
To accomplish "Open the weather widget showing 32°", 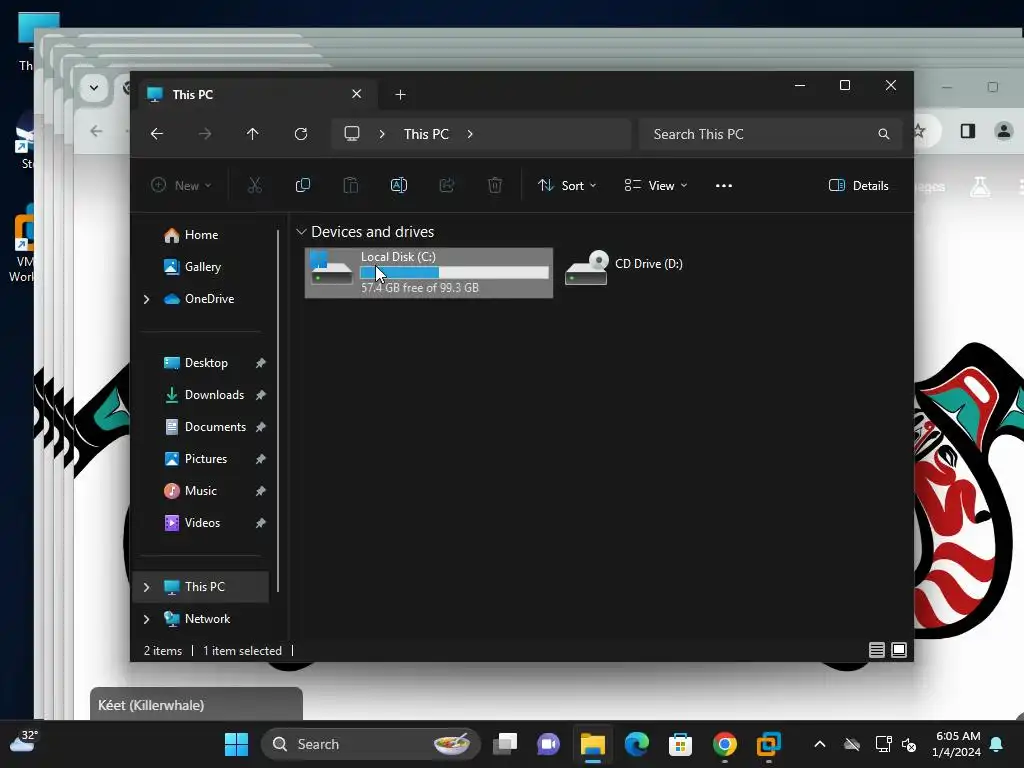I will pos(24,742).
